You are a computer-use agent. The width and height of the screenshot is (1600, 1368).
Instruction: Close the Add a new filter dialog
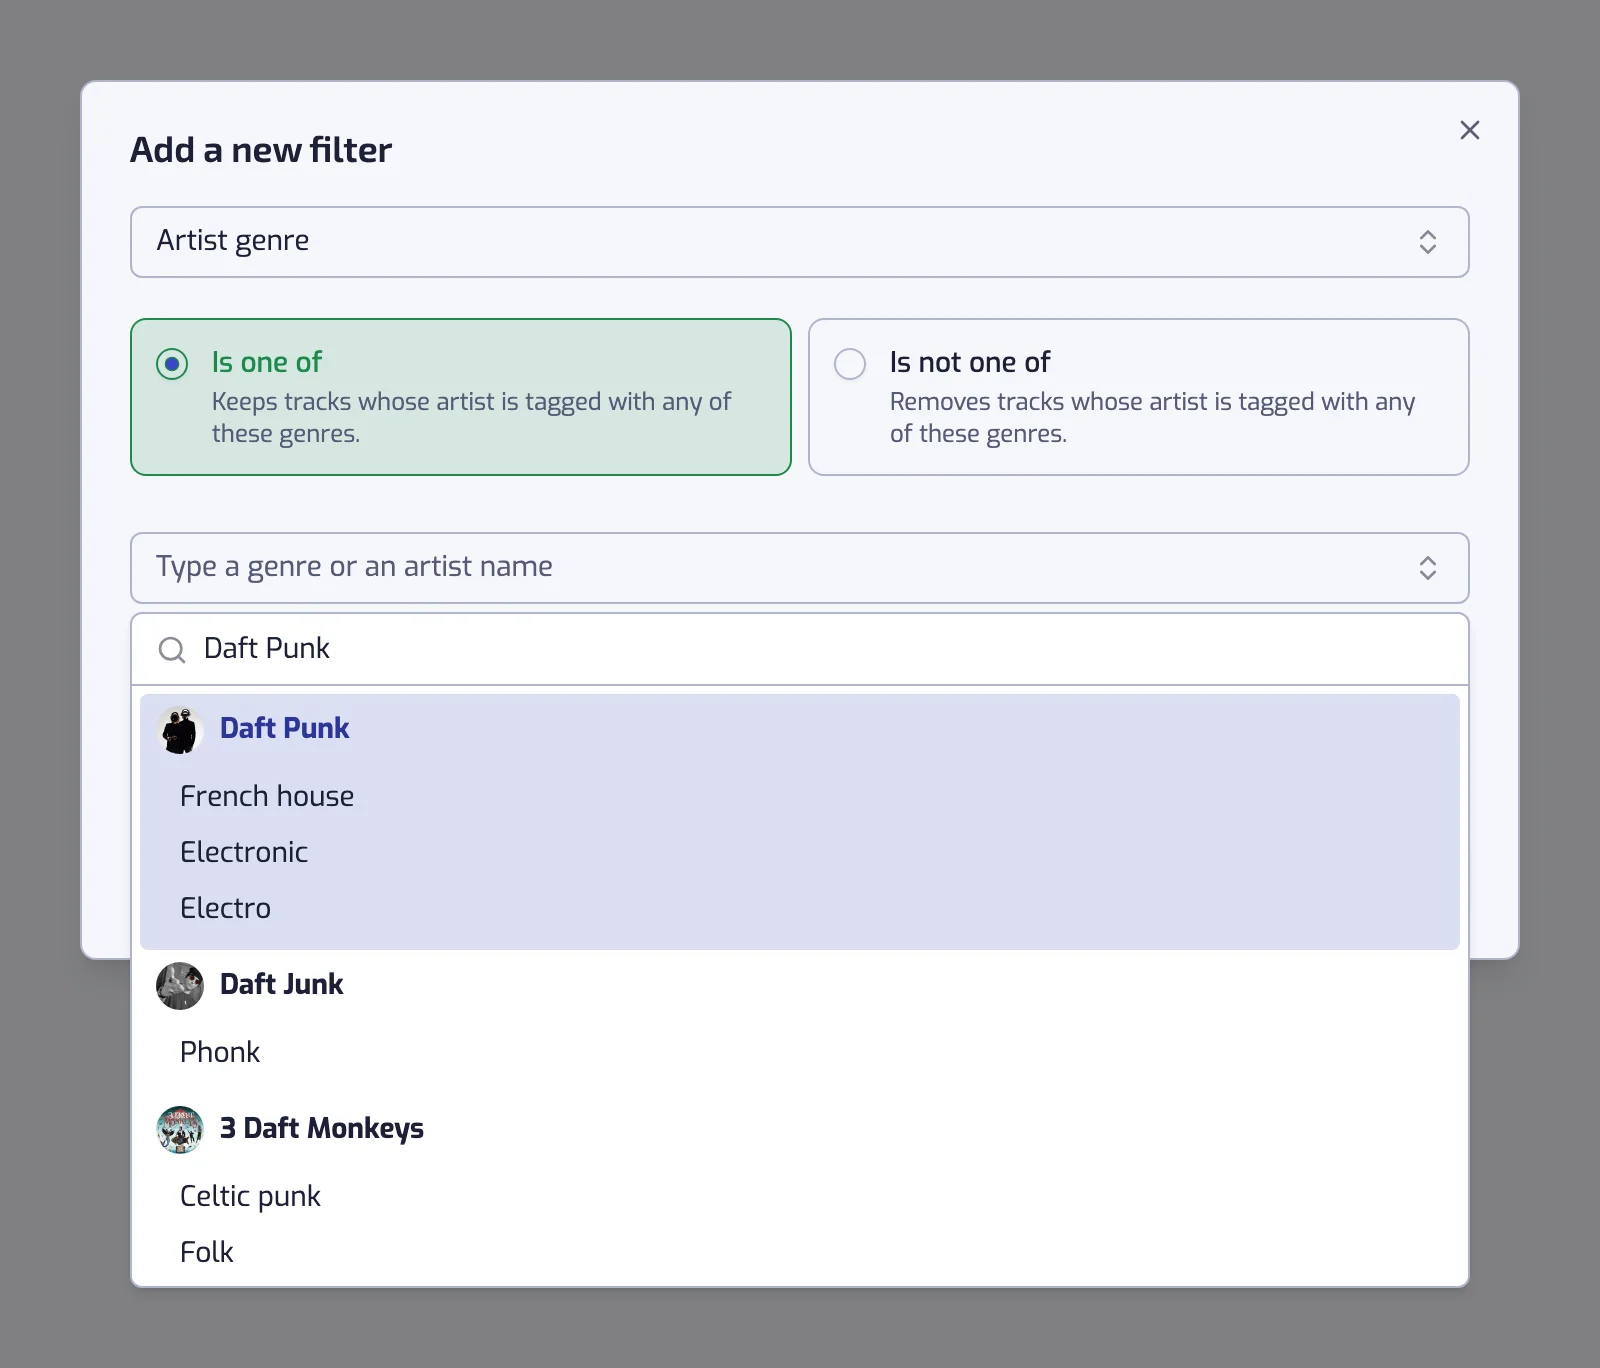1469,130
